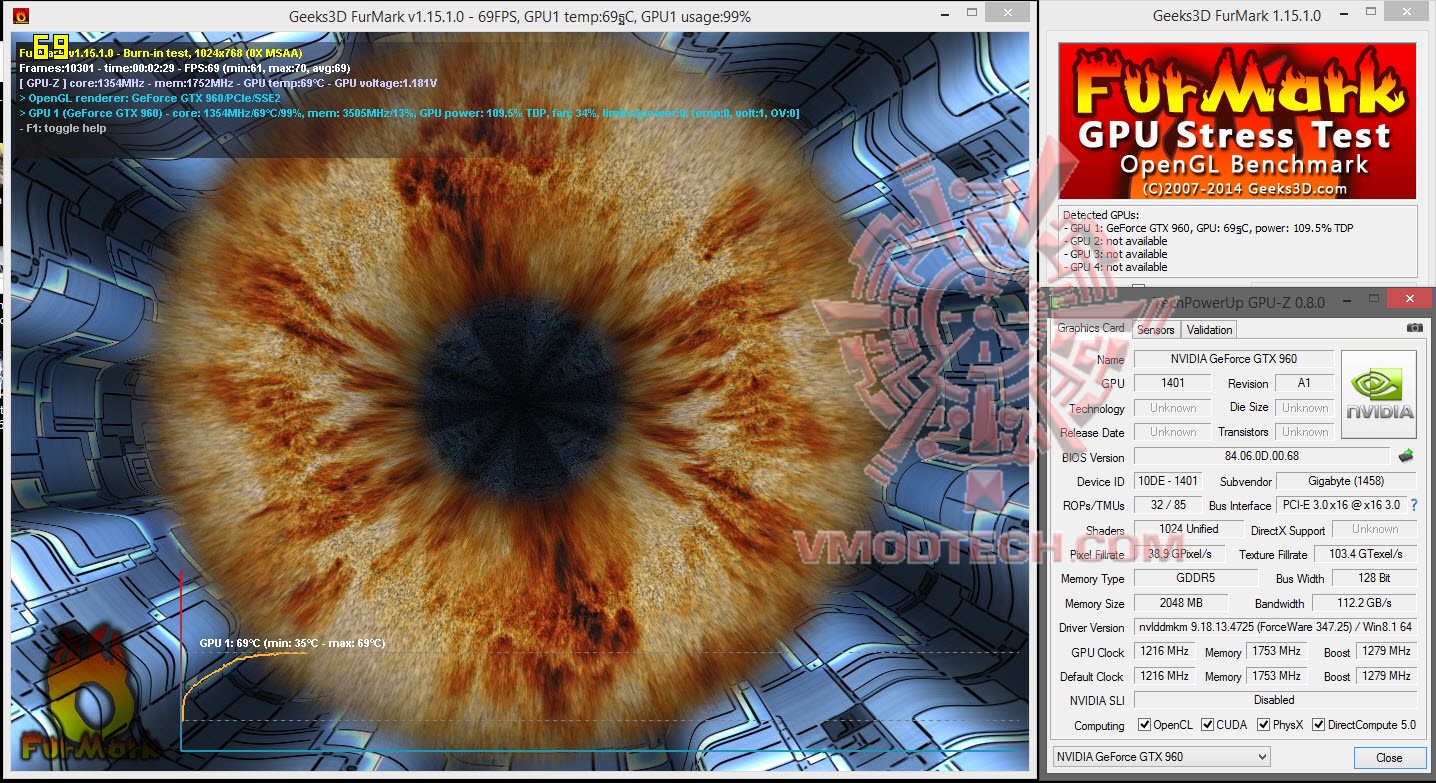The height and width of the screenshot is (783, 1436).
Task: Click the Pixel Fillrate value 38.9 GPixel/s
Action: [x=1181, y=554]
